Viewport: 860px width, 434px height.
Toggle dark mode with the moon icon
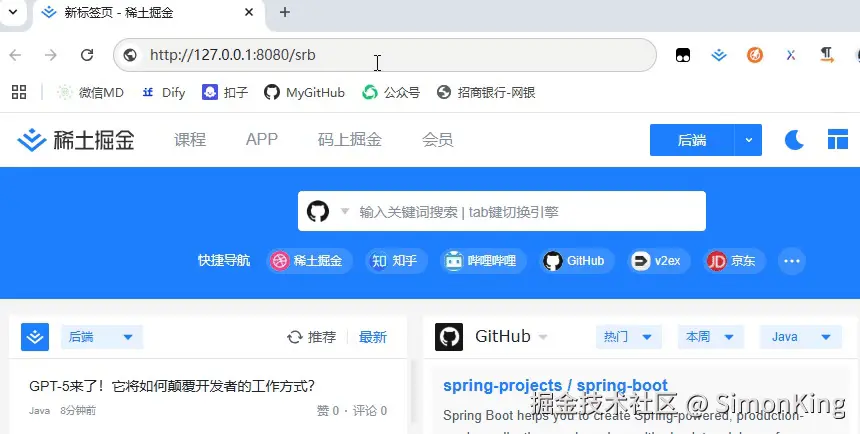click(x=794, y=140)
